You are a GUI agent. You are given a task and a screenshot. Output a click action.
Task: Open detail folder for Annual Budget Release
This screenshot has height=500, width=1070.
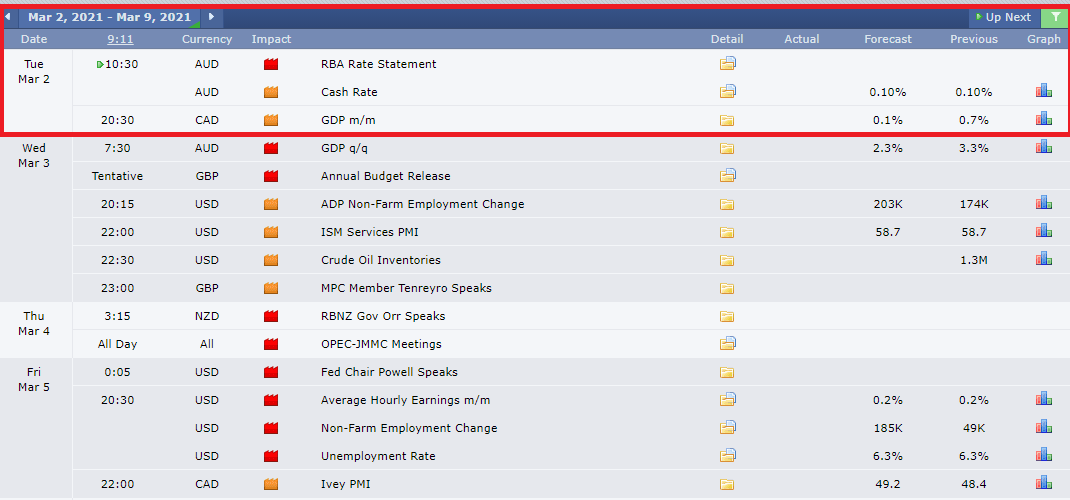click(727, 175)
